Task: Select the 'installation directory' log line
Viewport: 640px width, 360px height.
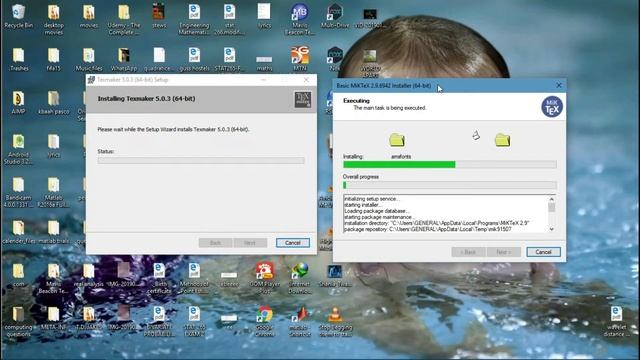Action: 437,223
